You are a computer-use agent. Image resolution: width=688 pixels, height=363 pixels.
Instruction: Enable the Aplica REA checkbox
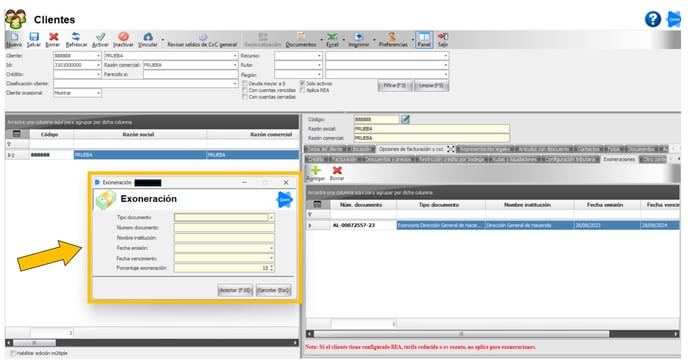[x=302, y=90]
